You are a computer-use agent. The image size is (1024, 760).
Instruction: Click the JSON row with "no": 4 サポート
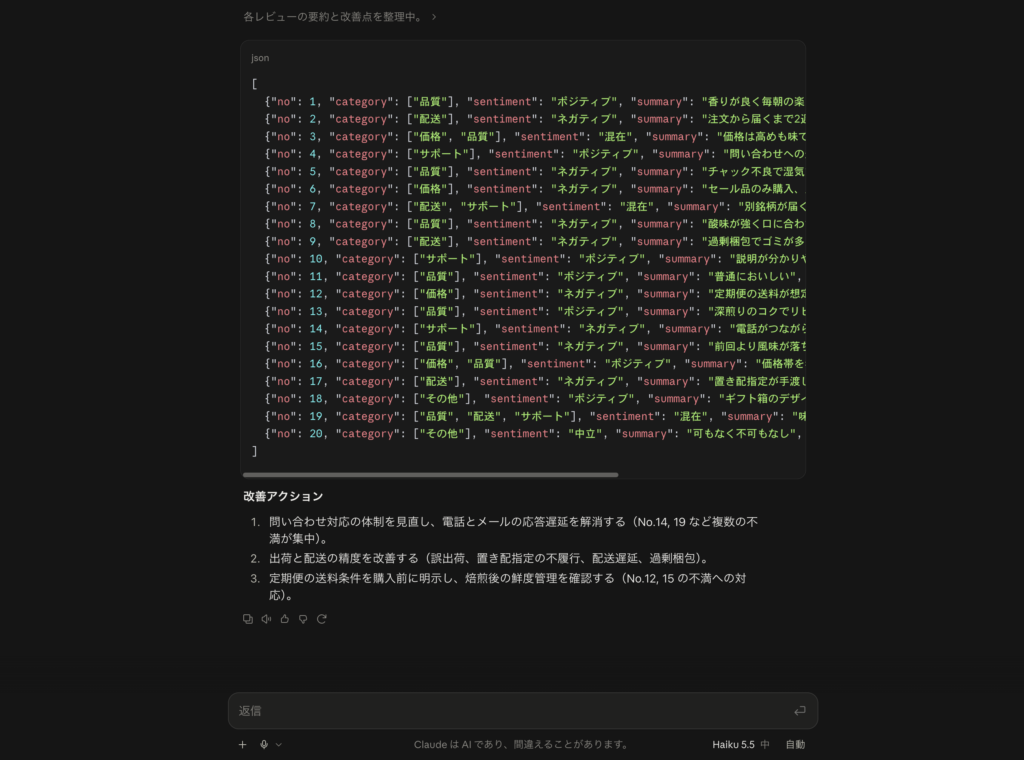pos(534,154)
